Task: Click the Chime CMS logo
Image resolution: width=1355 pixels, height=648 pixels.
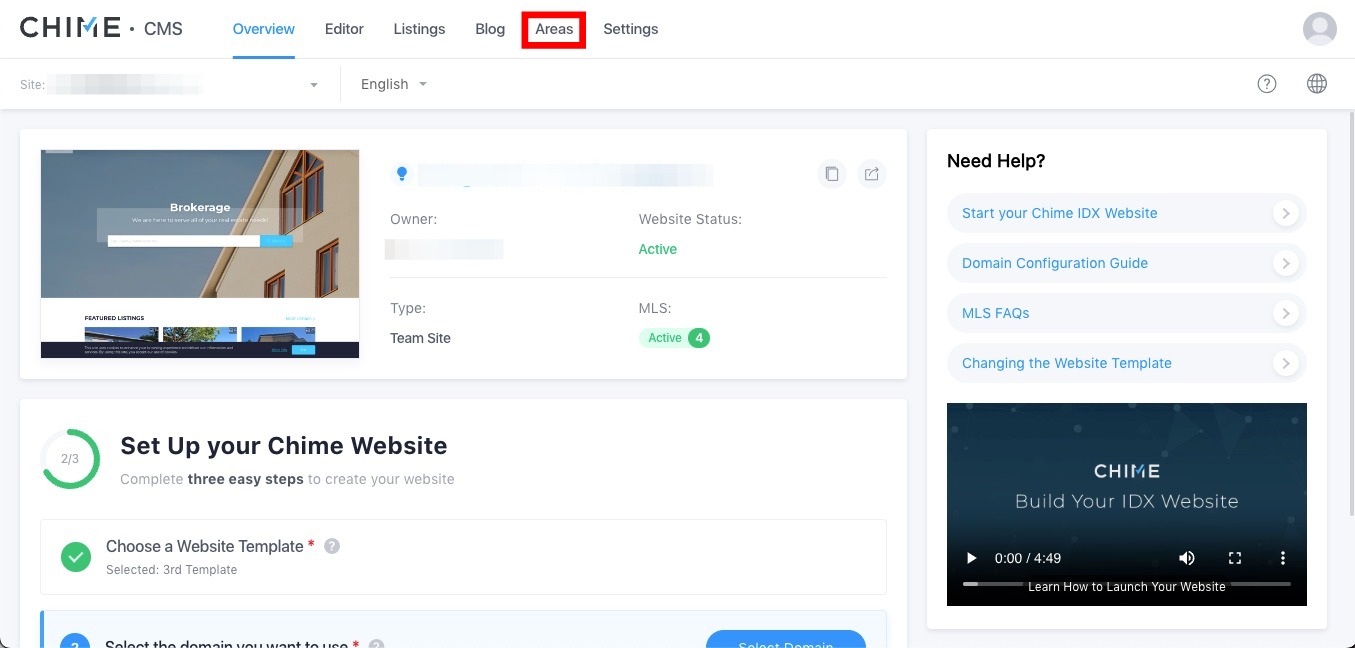Action: 101,29
